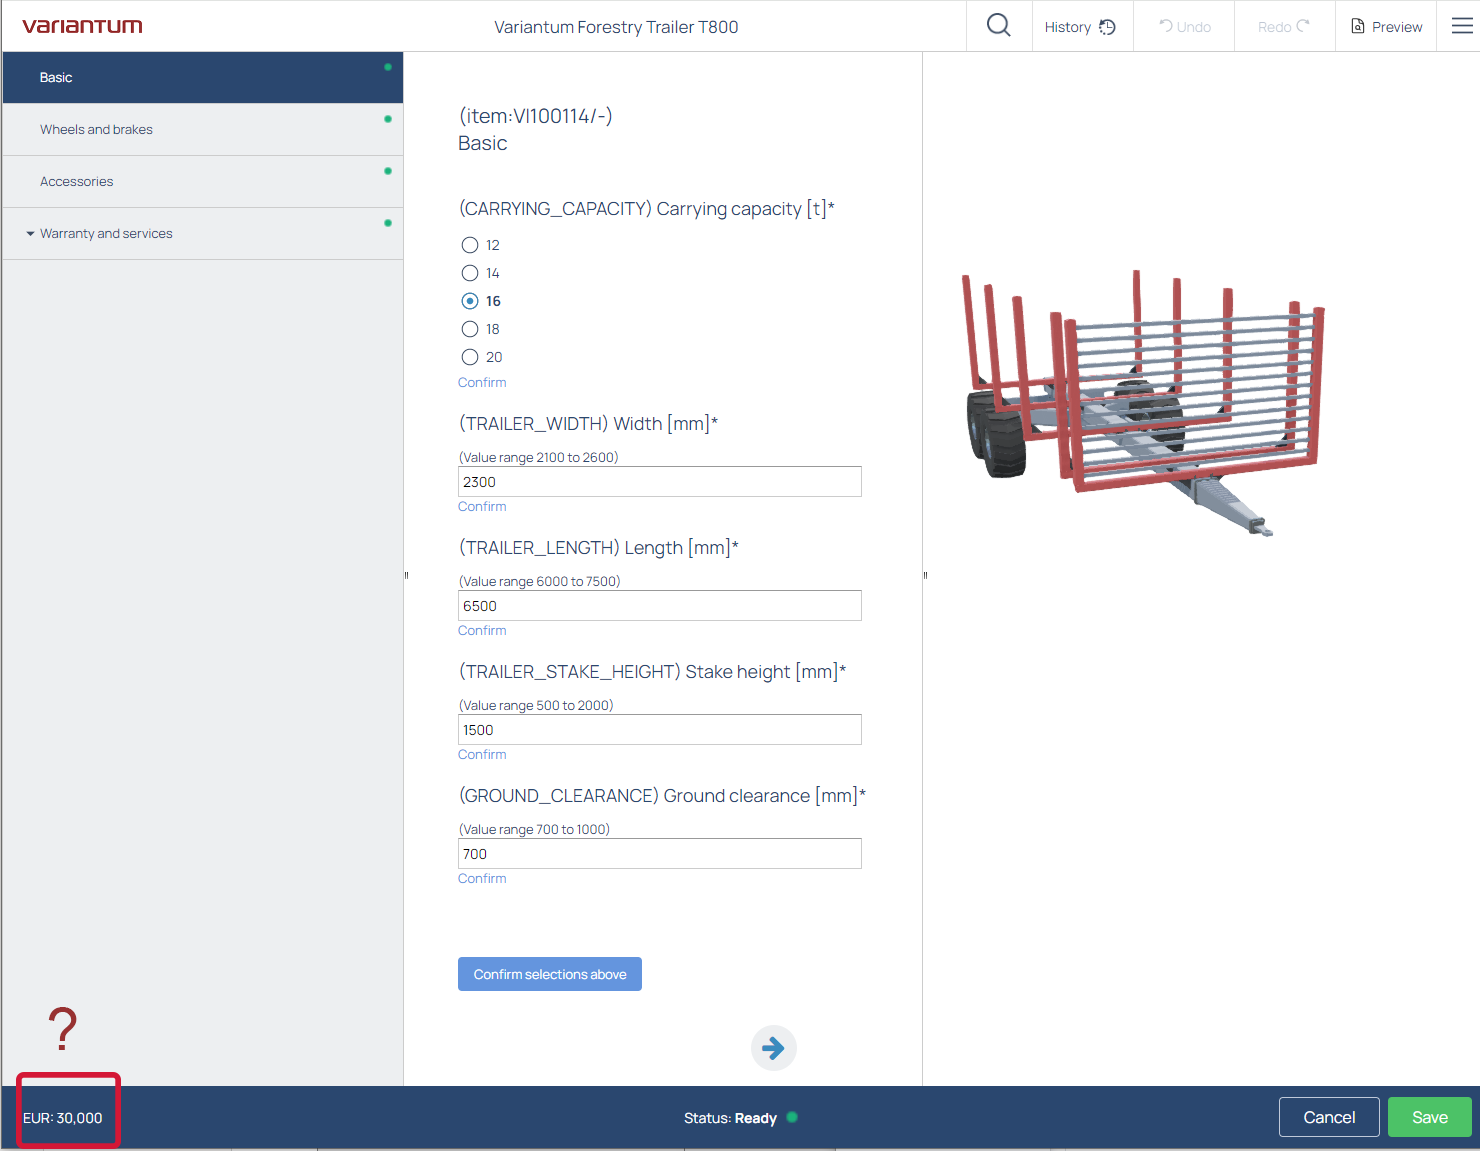
Task: Confirm carrying capacity selection
Action: point(482,383)
